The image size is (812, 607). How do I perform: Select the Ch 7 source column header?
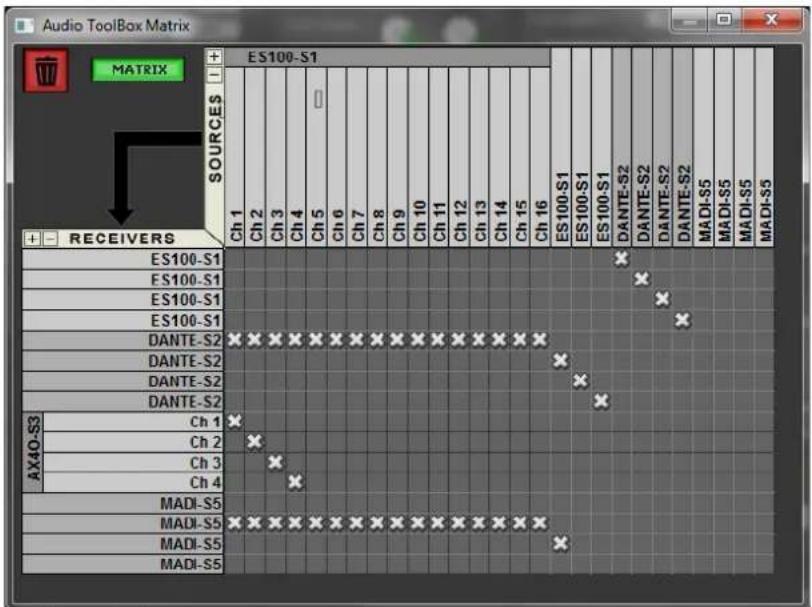tap(356, 156)
